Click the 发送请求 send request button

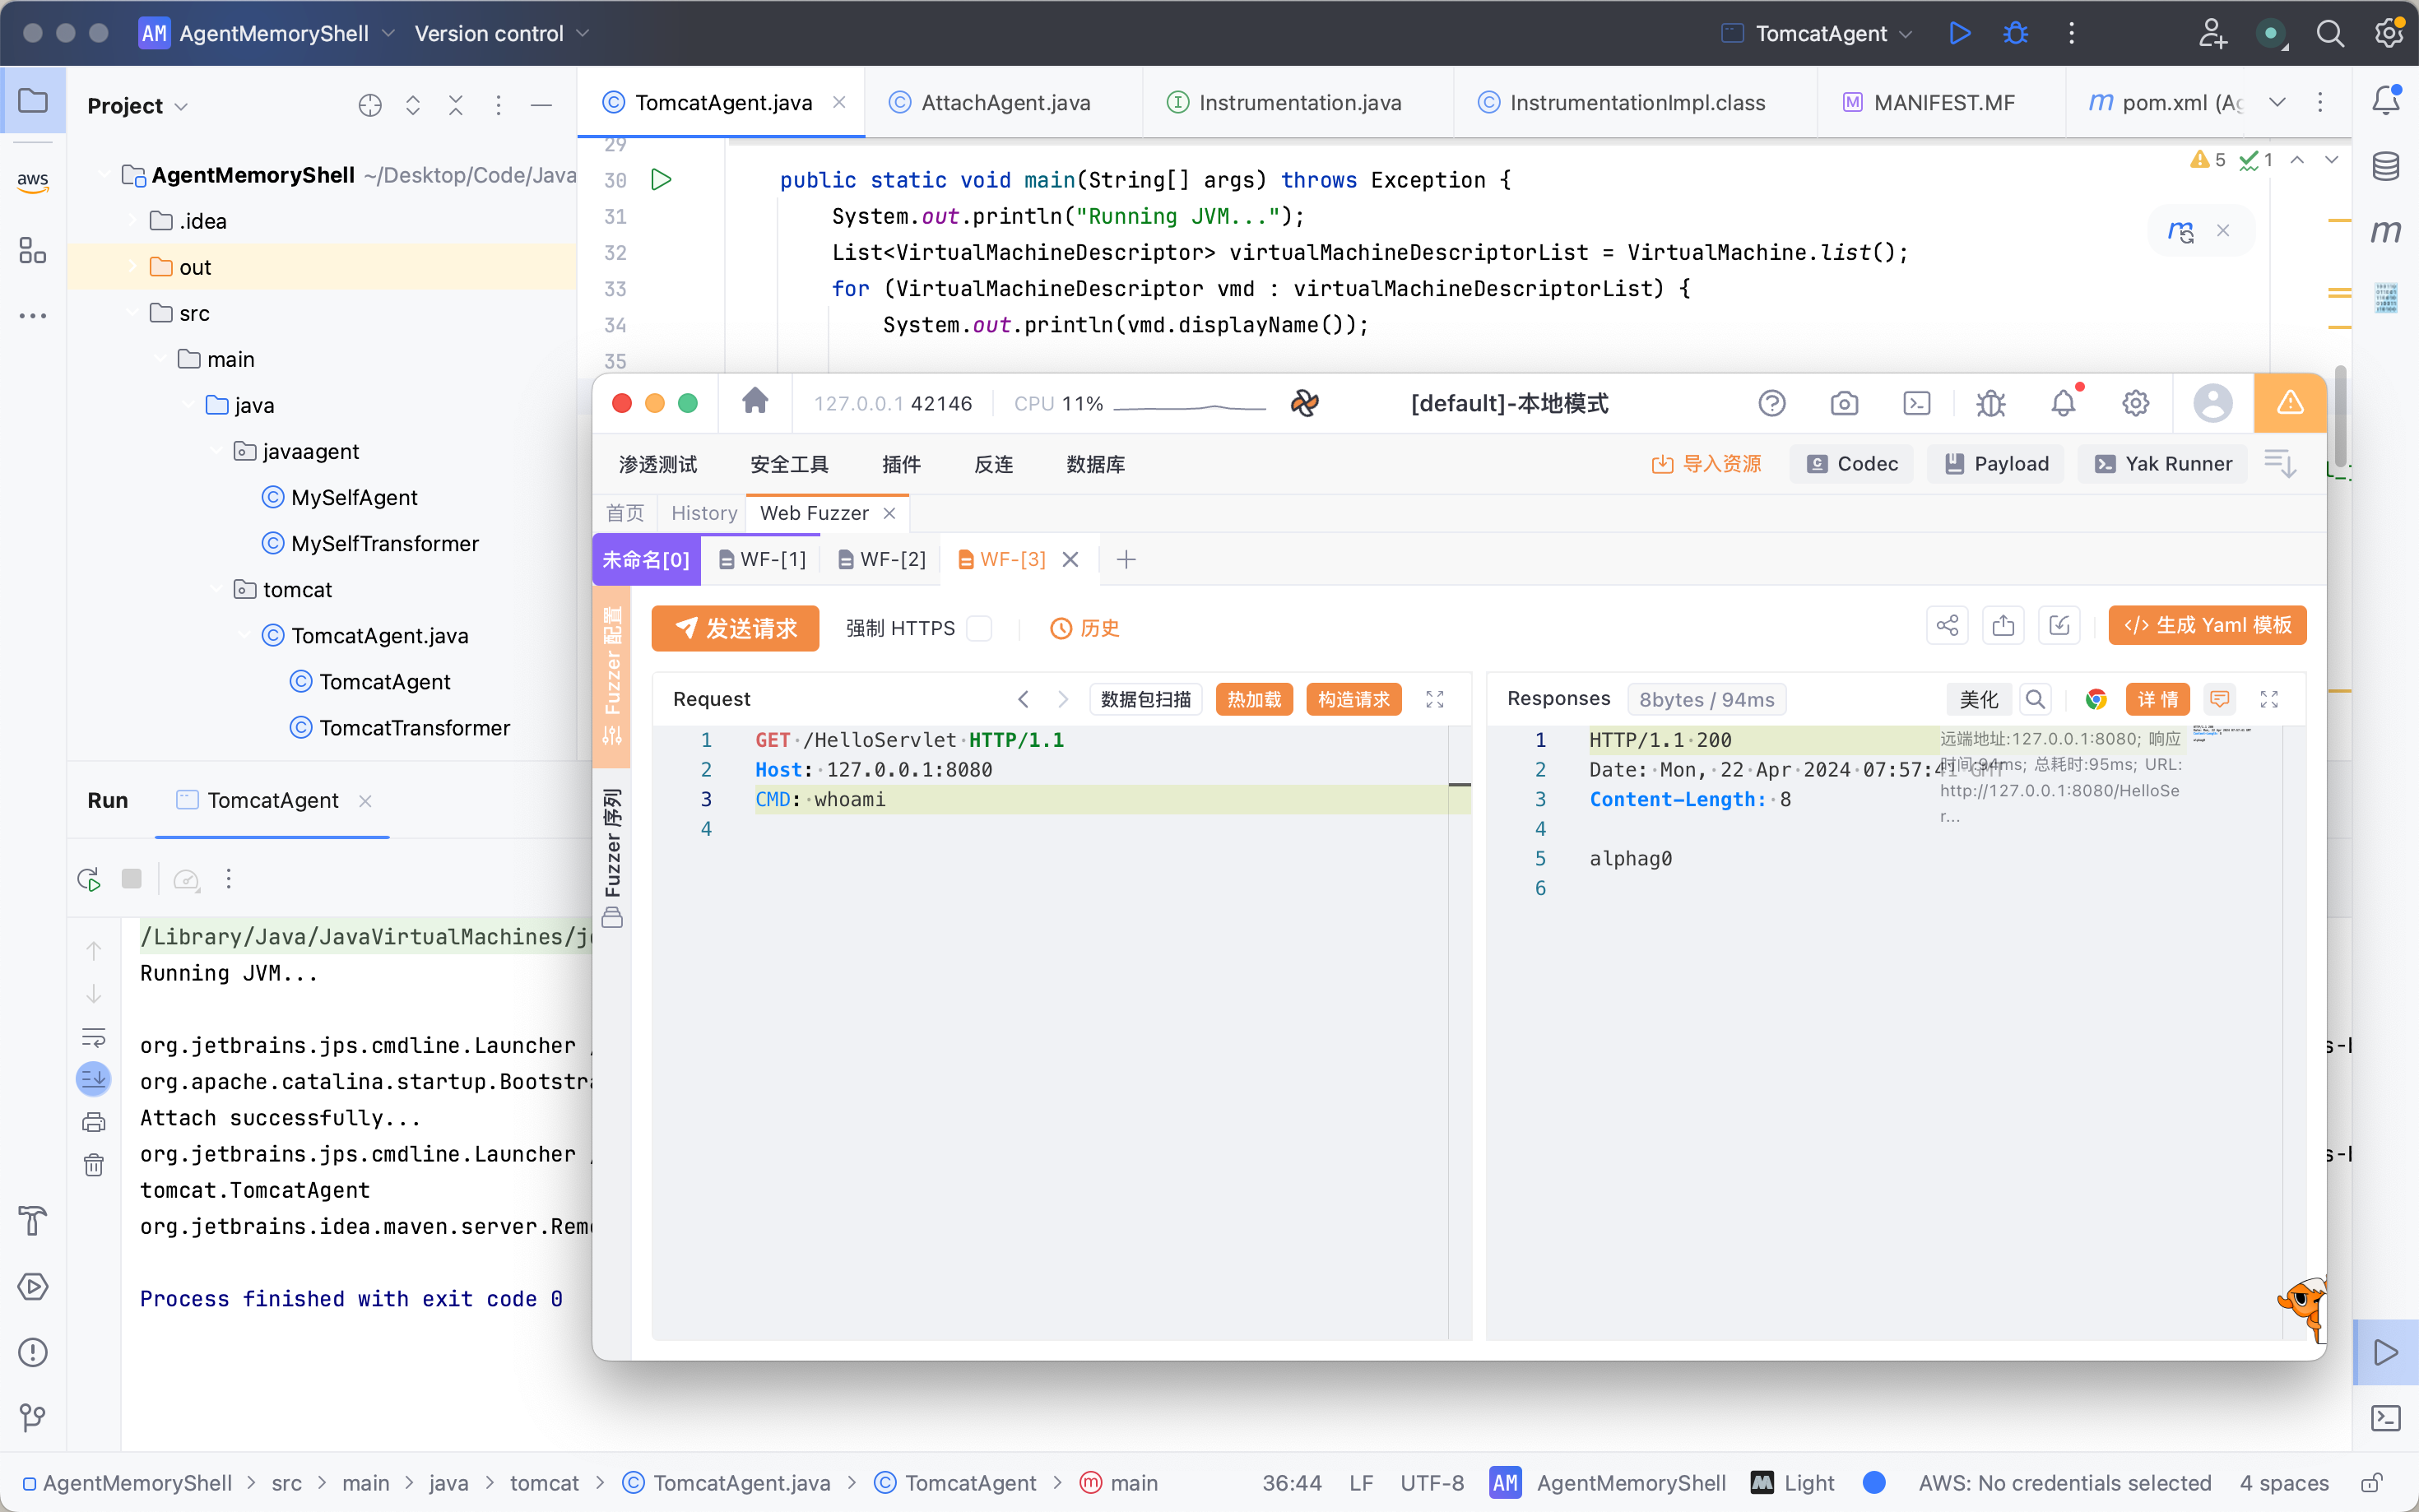click(x=735, y=628)
